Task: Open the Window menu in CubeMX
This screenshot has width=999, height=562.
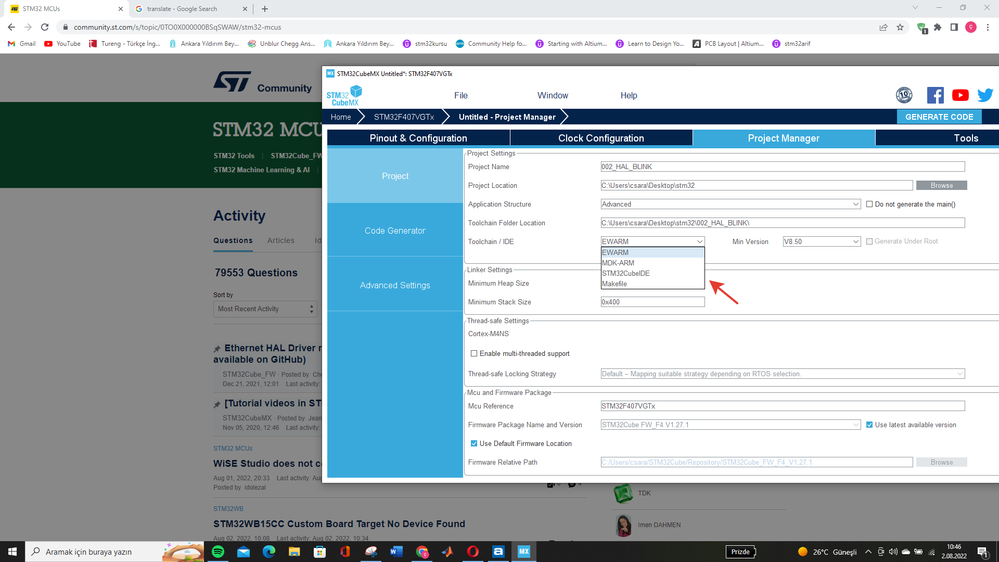Action: (552, 96)
